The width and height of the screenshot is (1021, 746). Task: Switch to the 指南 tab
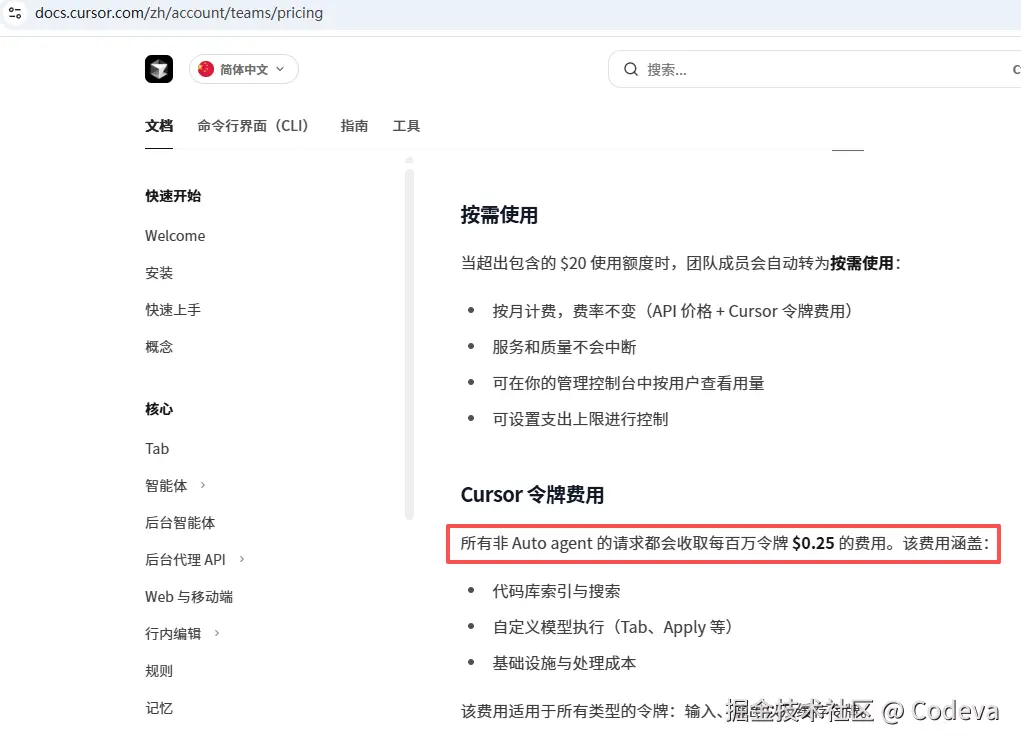pos(354,126)
